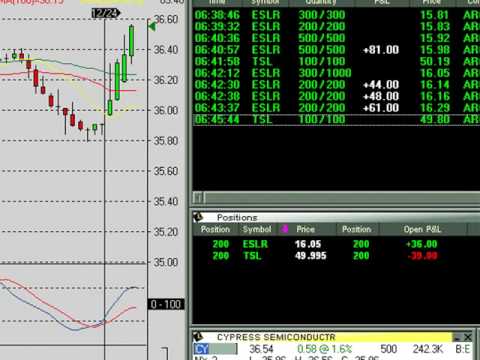
Task: Click the green price arrow marker on chart axis
Action: pos(152,26)
